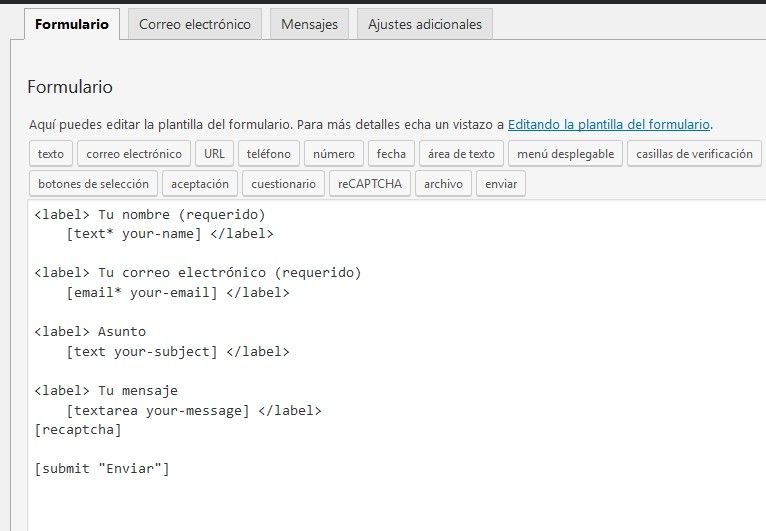Place cursor on '[submit "Enviar"]' line
Viewport: 766px width, 531px height.
[x=102, y=469]
